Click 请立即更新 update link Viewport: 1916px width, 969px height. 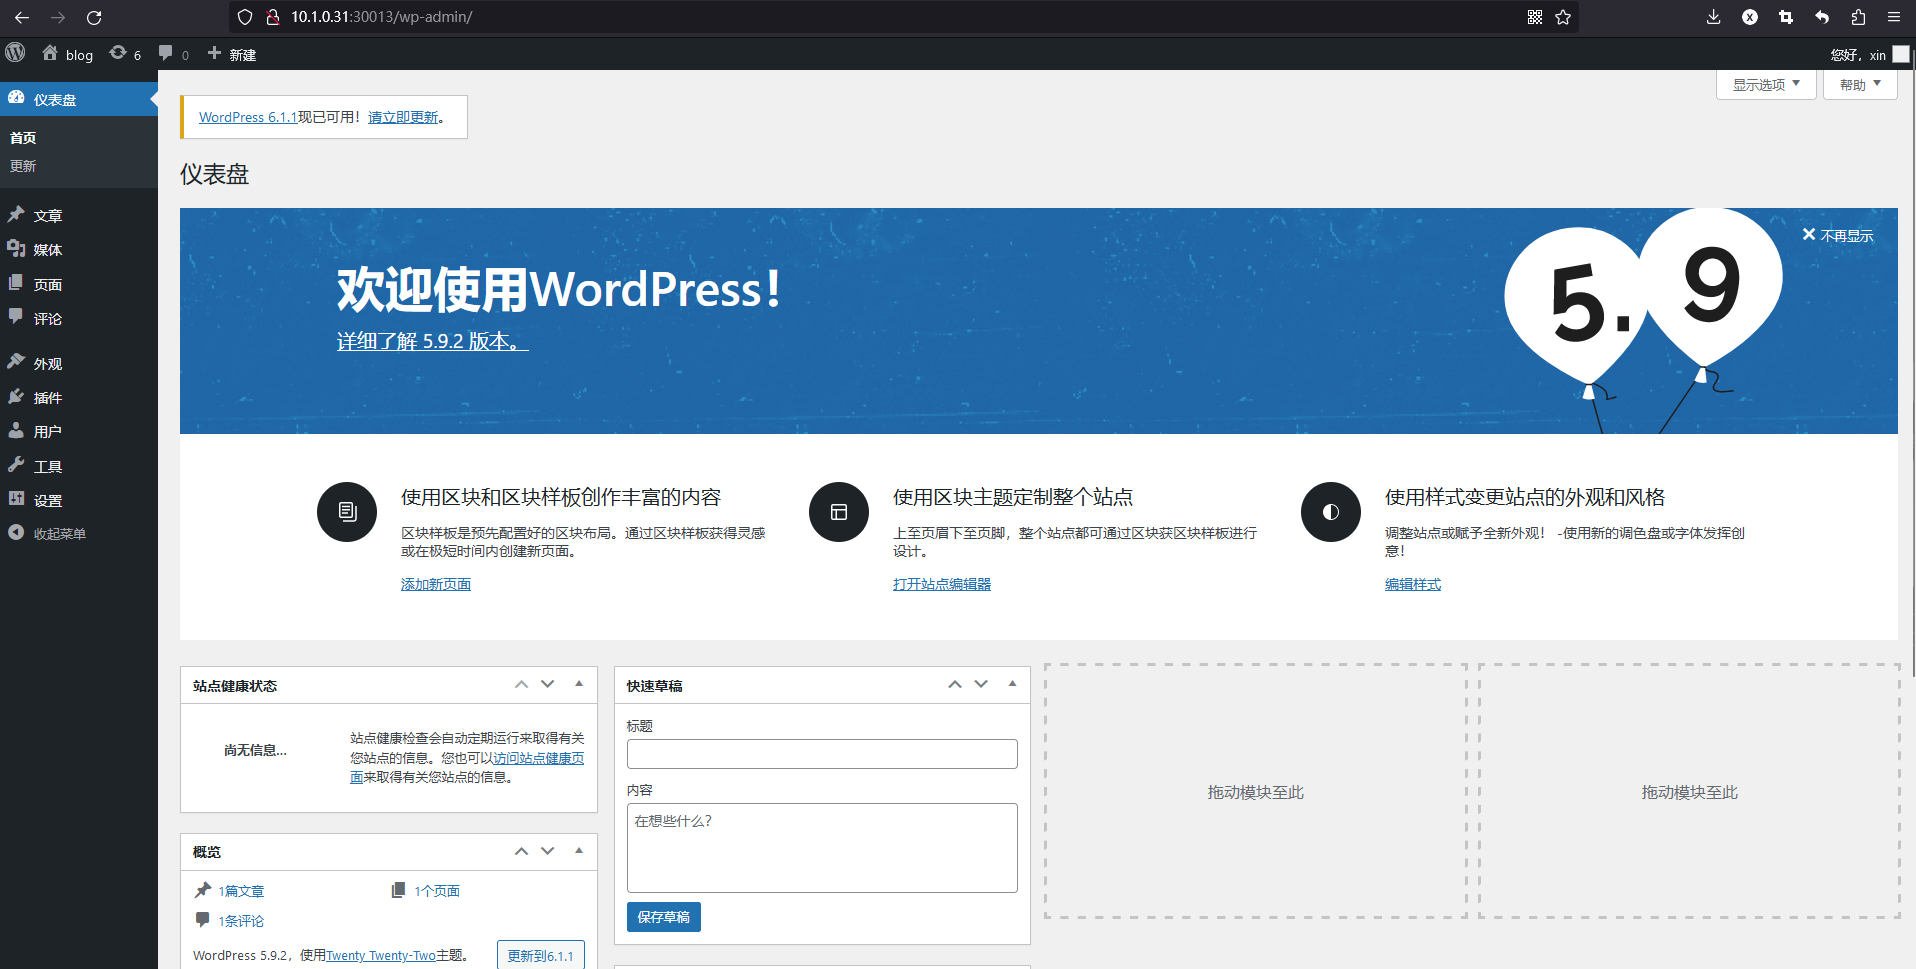[403, 117]
